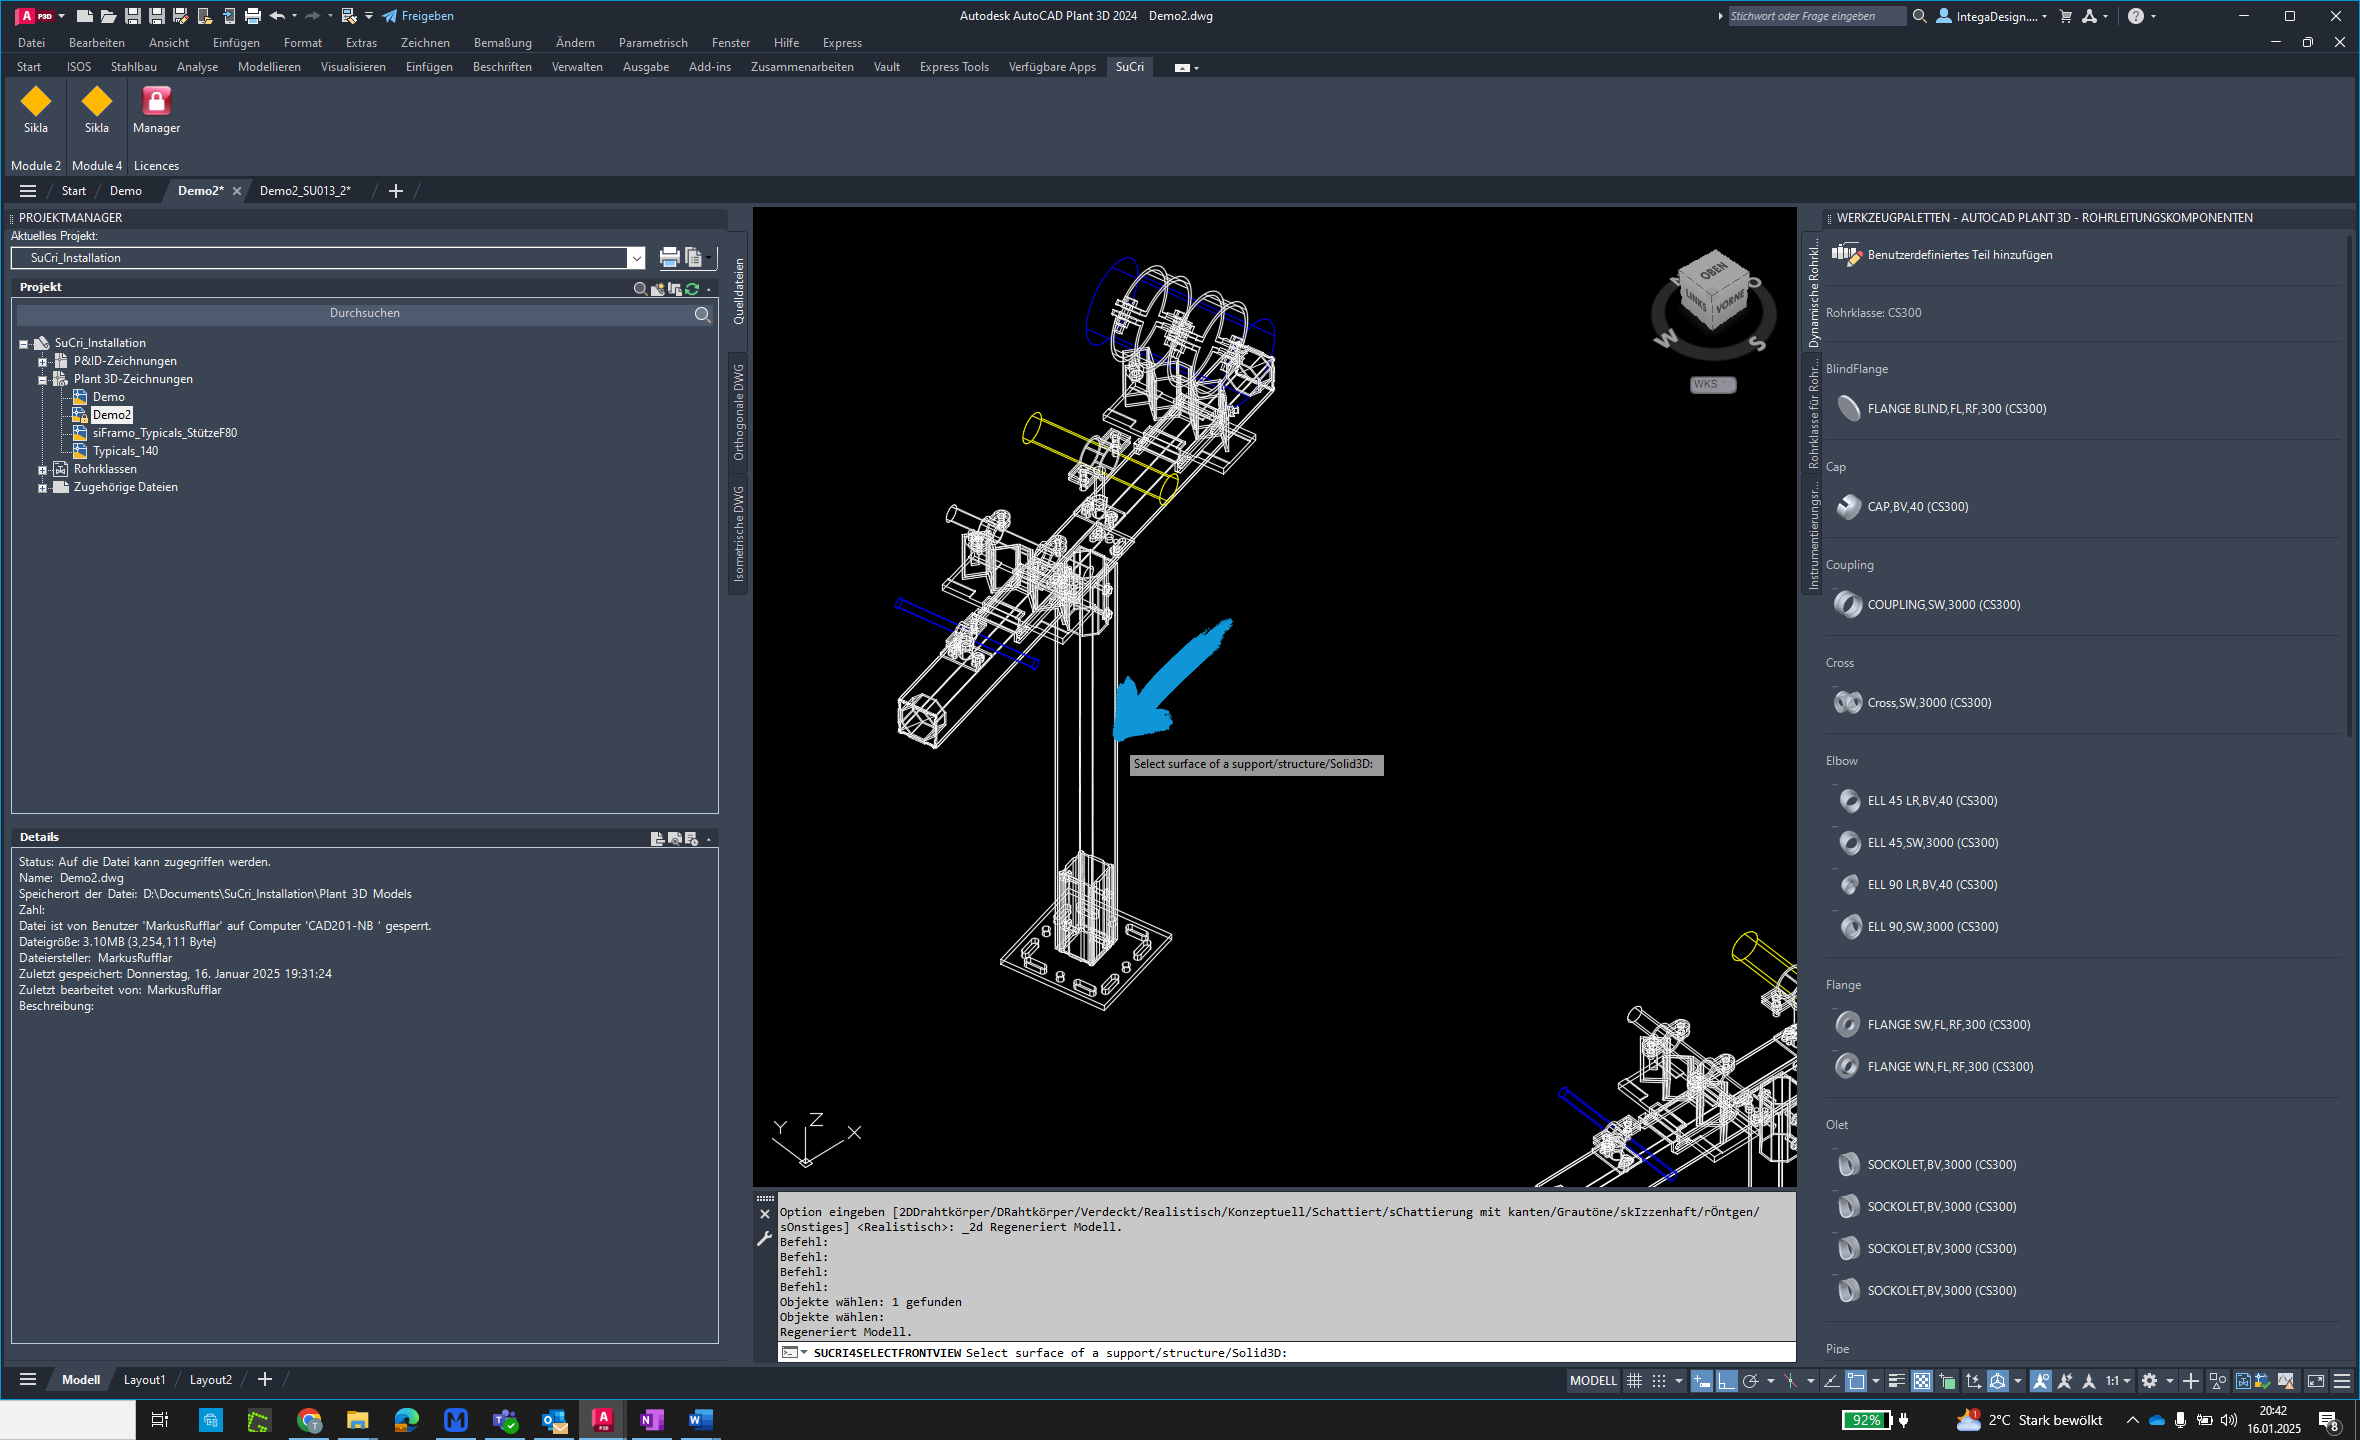Click the publish printer icon in Project Manager
This screenshot has height=1440, width=2360.
tap(669, 258)
